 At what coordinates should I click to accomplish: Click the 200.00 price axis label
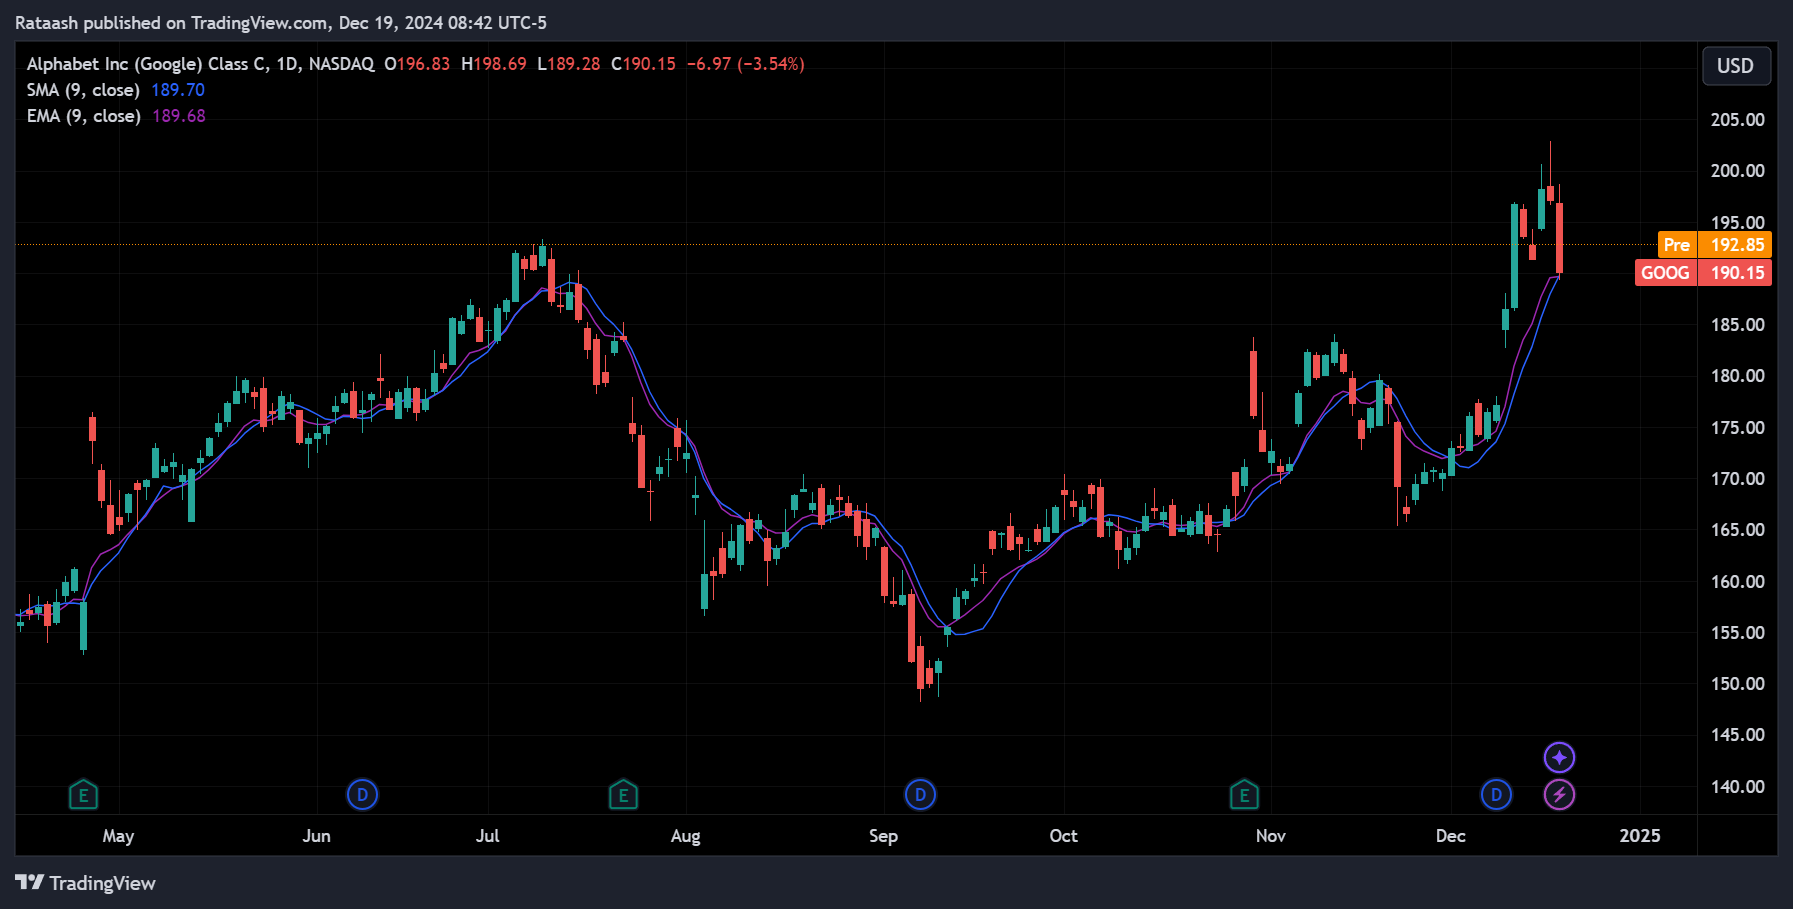(x=1737, y=171)
